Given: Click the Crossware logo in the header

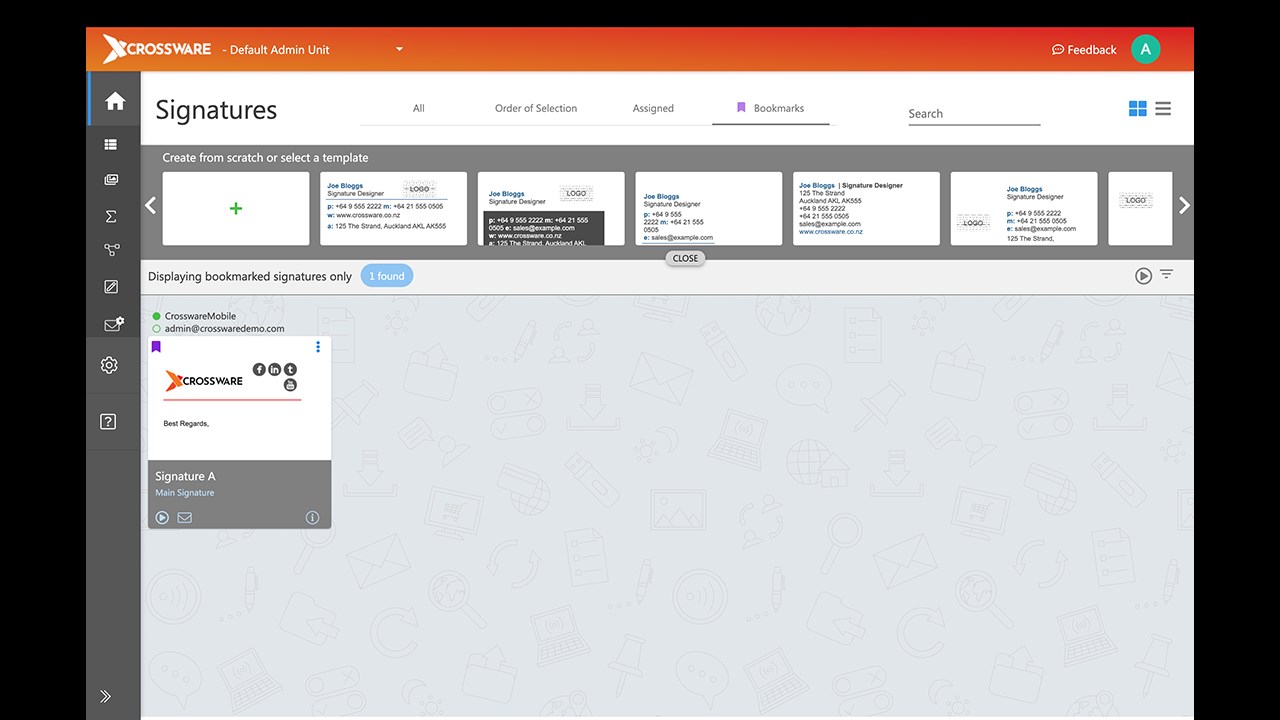Looking at the screenshot, I should pos(157,48).
